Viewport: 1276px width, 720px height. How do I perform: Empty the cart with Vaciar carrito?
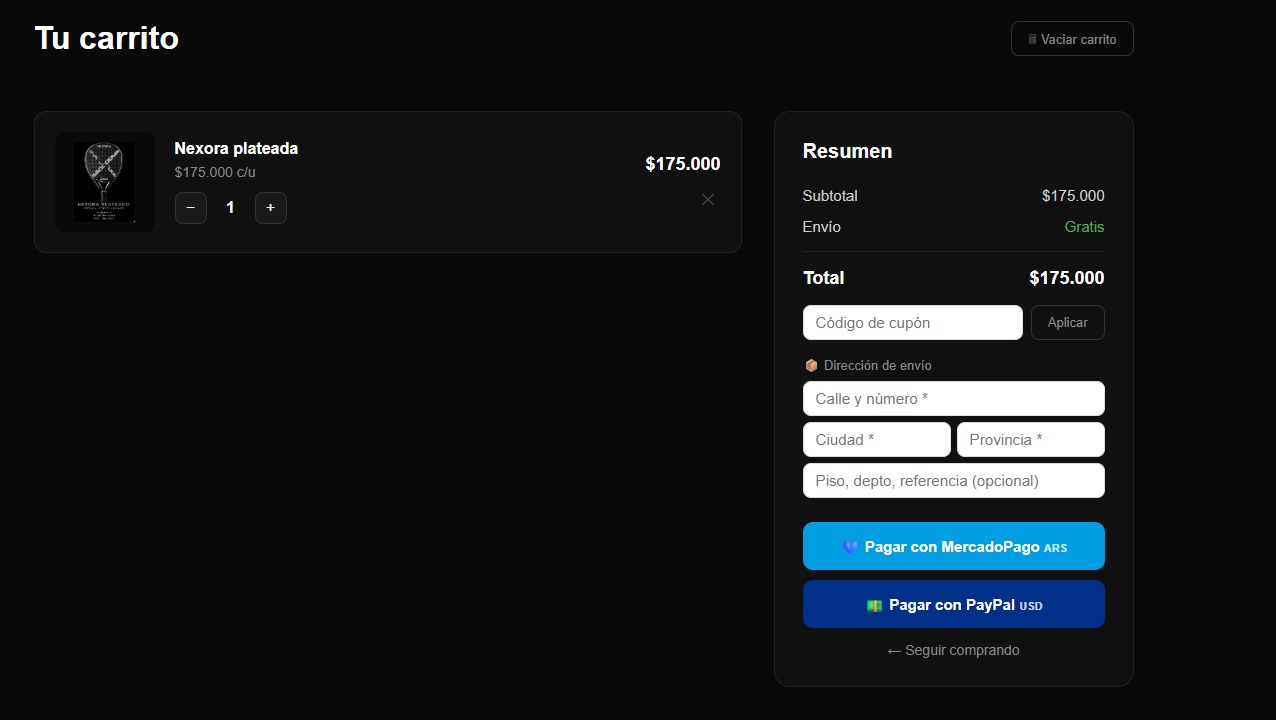(1072, 39)
